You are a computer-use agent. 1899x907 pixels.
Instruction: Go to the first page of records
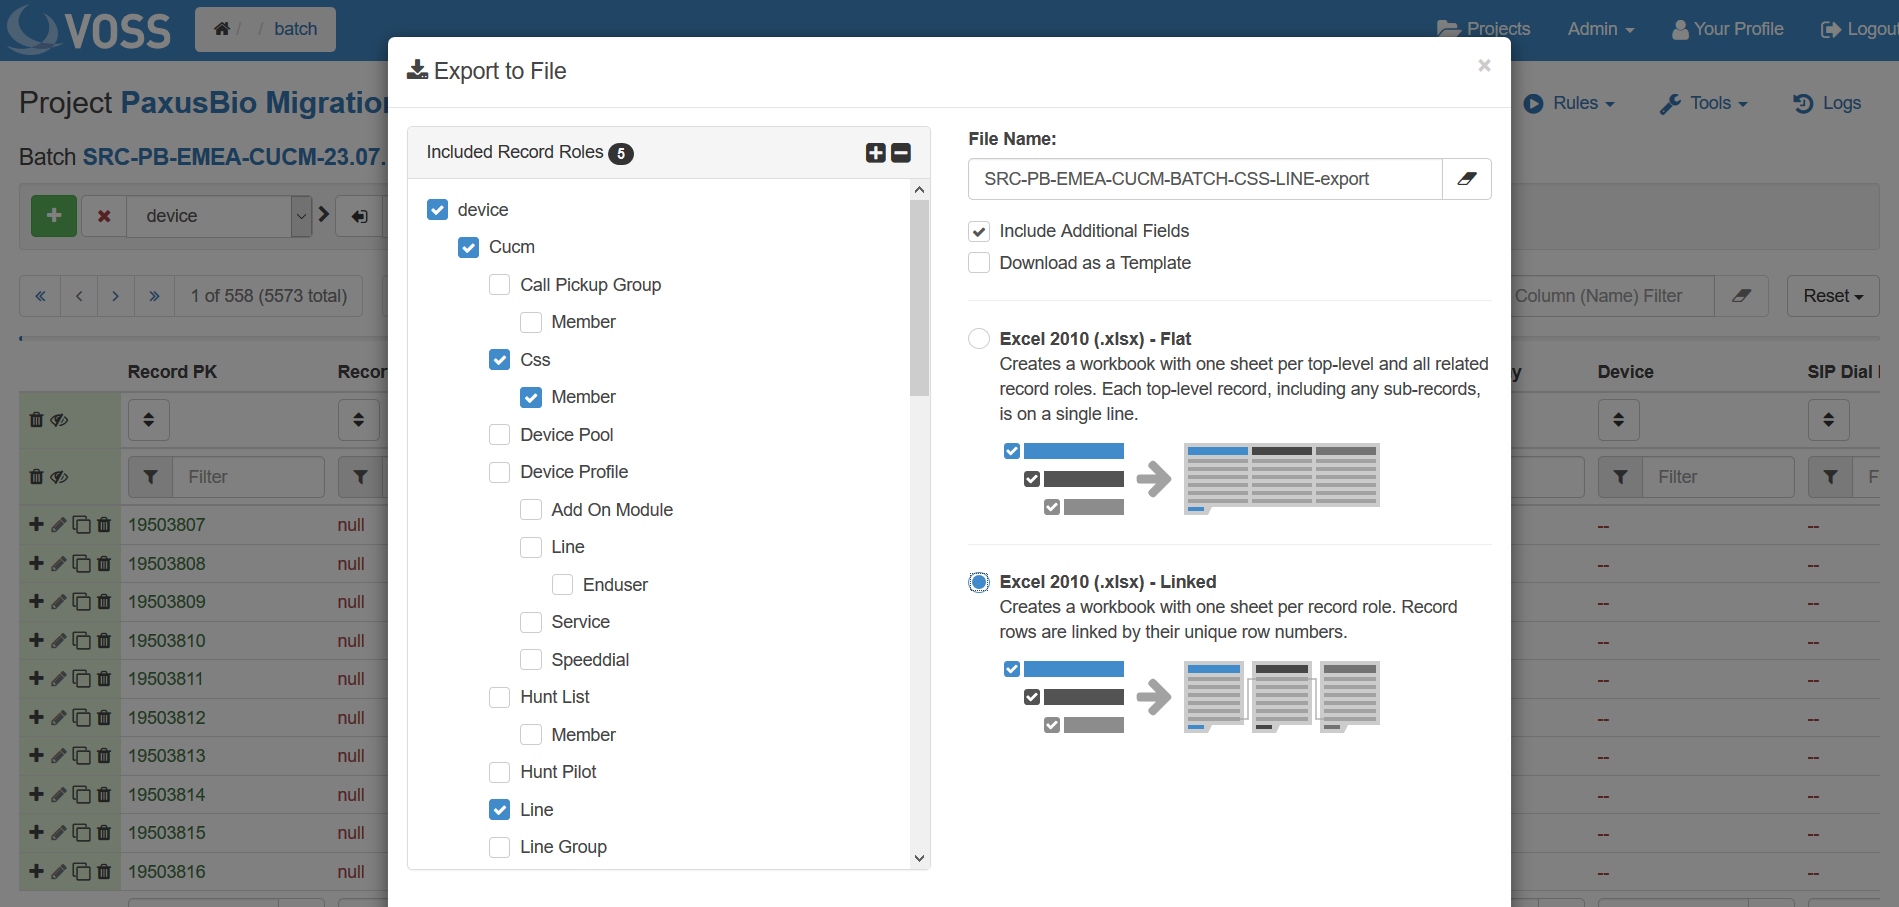pyautogui.click(x=40, y=296)
